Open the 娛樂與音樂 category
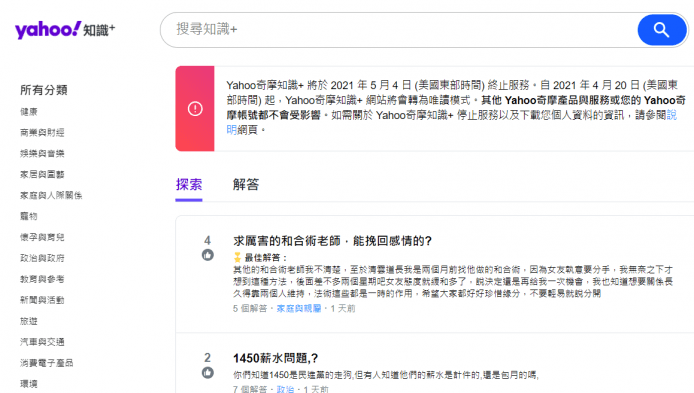The width and height of the screenshot is (694, 393). 42,154
